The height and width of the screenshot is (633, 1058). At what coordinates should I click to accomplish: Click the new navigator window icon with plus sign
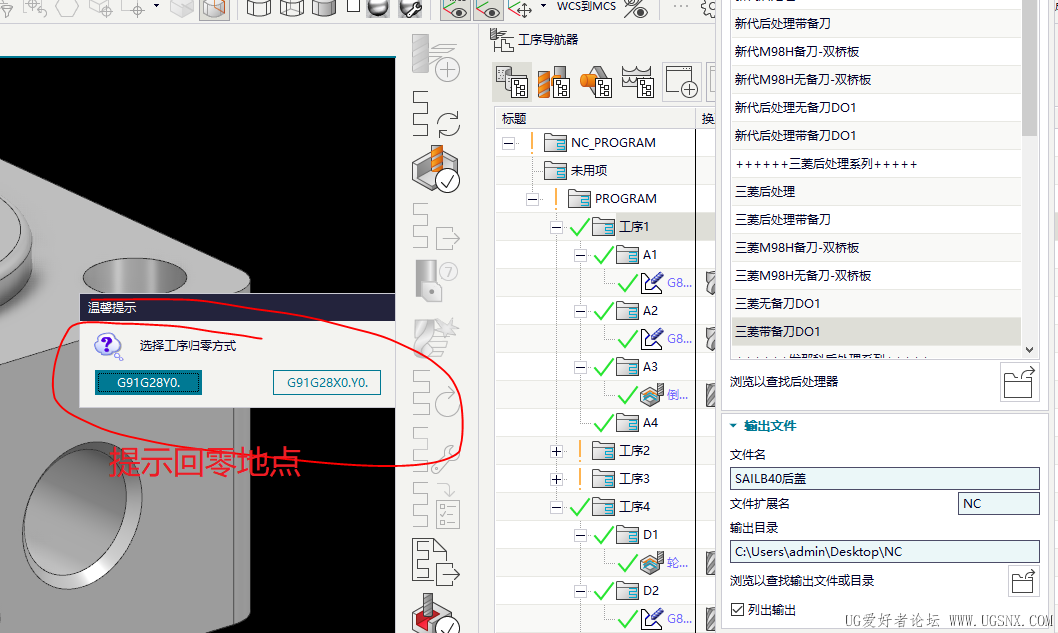tap(683, 82)
